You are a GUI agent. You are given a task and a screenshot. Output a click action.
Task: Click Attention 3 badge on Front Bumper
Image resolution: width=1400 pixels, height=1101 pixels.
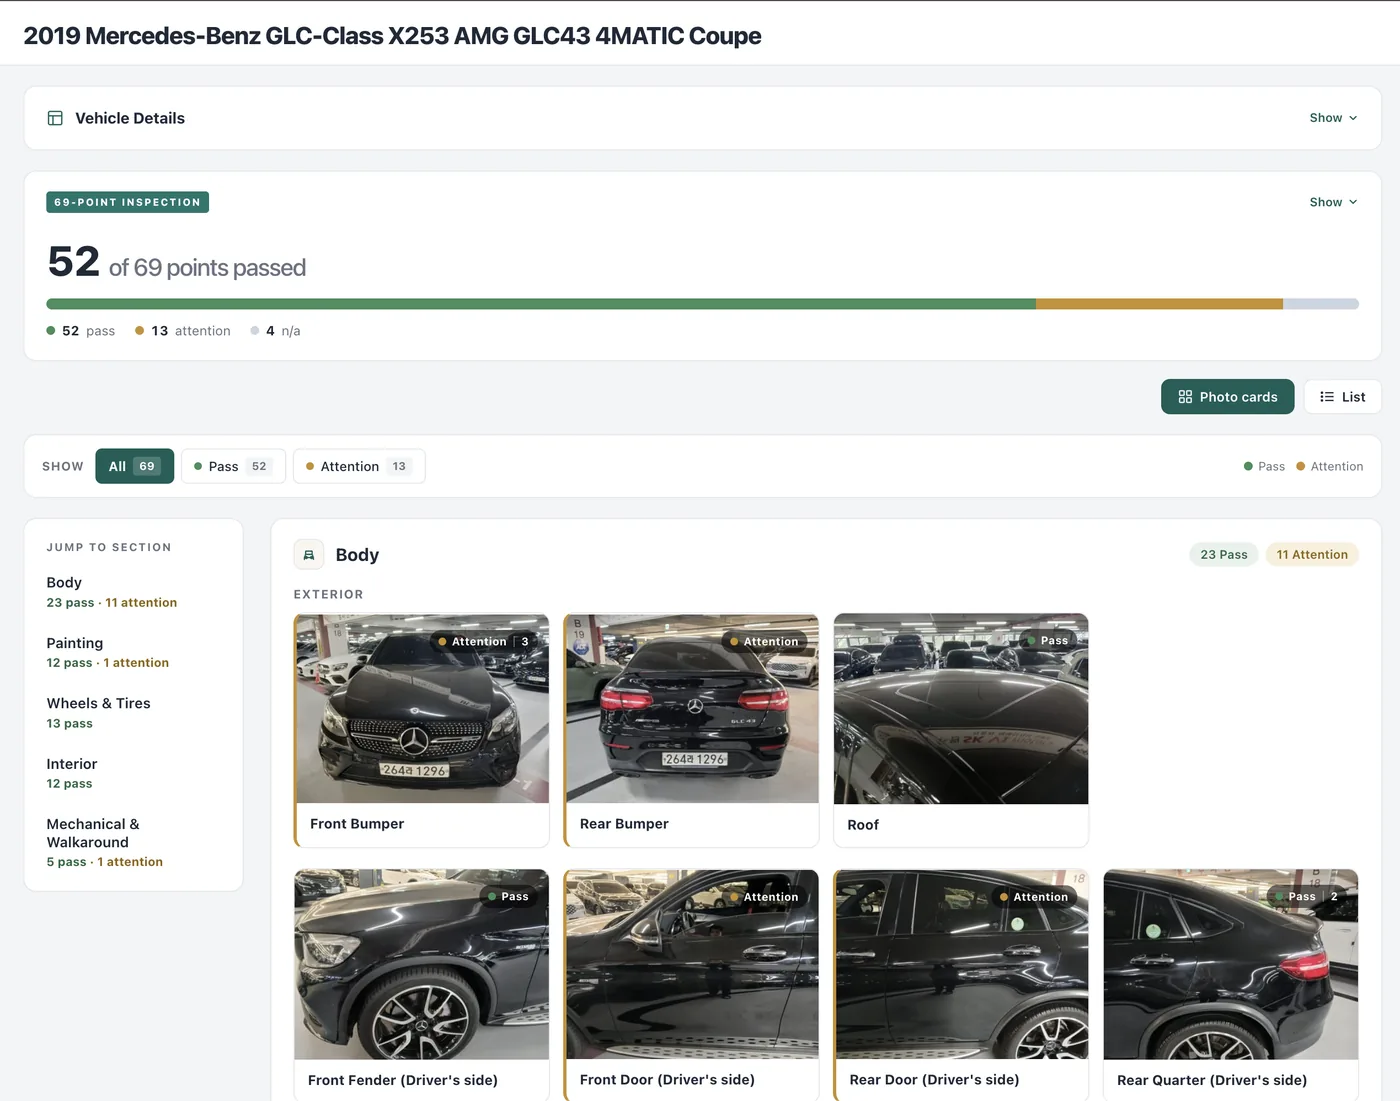click(x=484, y=642)
